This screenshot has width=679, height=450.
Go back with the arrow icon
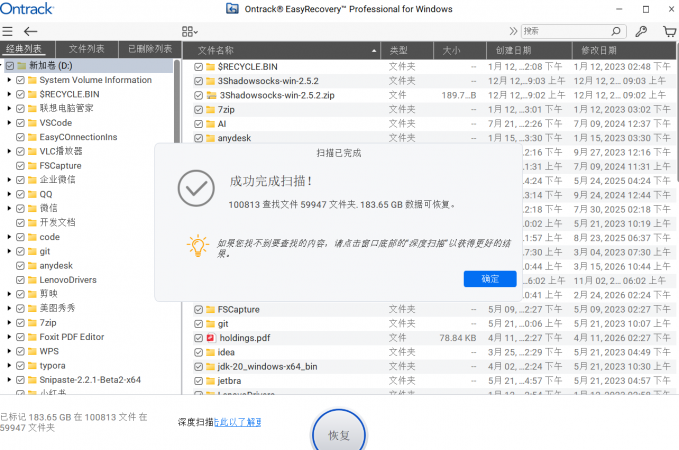pyautogui.click(x=30, y=31)
